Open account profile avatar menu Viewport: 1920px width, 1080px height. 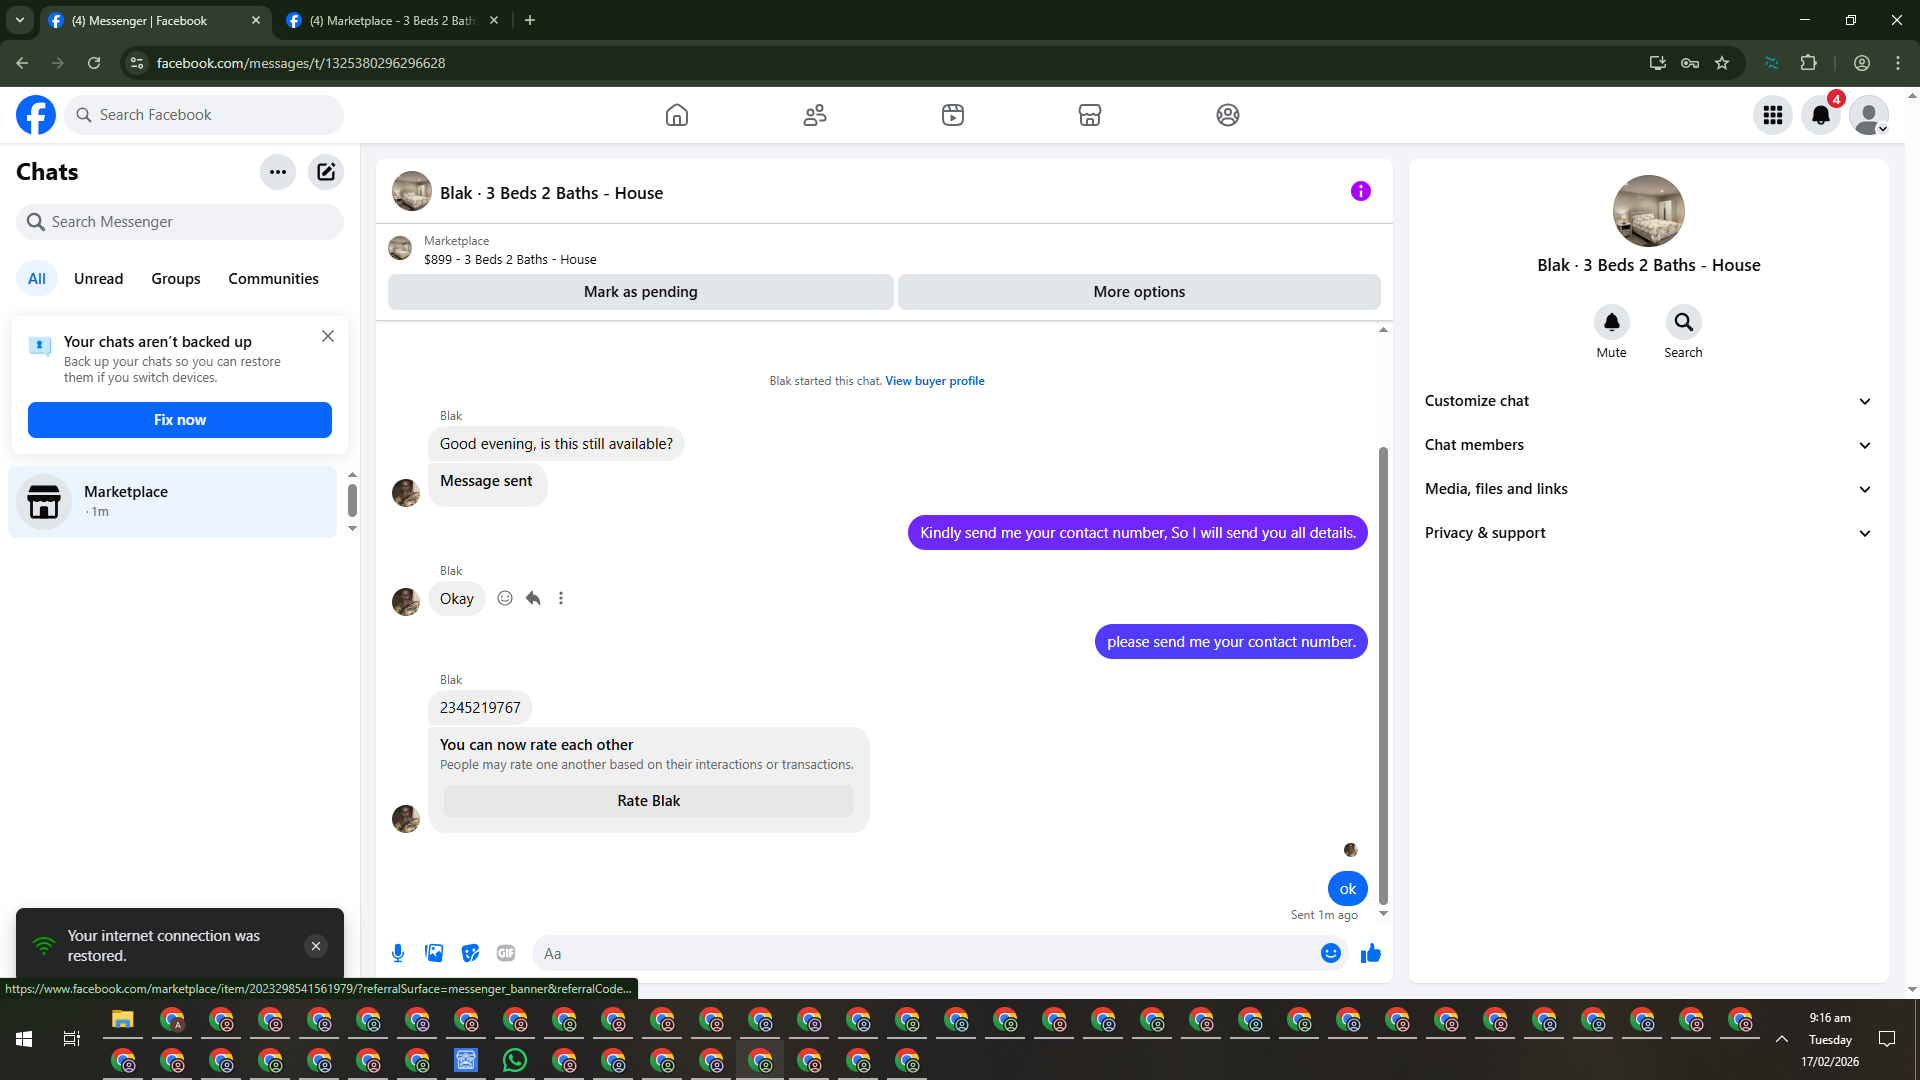pyautogui.click(x=1869, y=115)
